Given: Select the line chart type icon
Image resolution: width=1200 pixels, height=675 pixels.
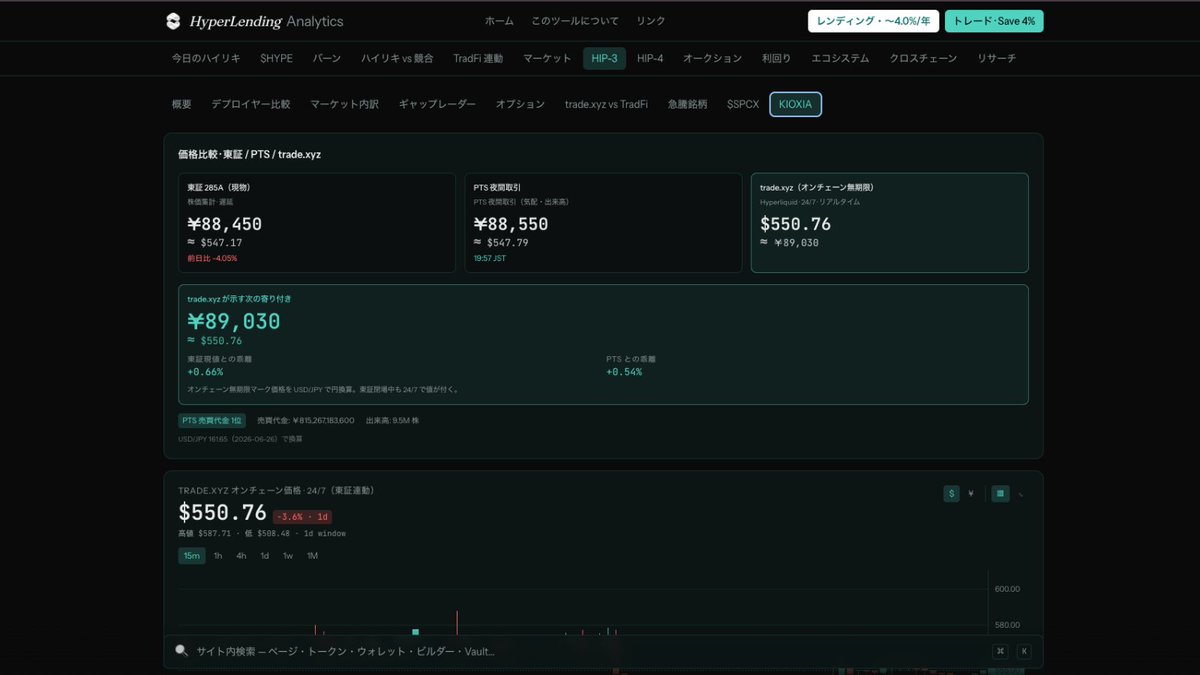Looking at the screenshot, I should [x=1021, y=493].
